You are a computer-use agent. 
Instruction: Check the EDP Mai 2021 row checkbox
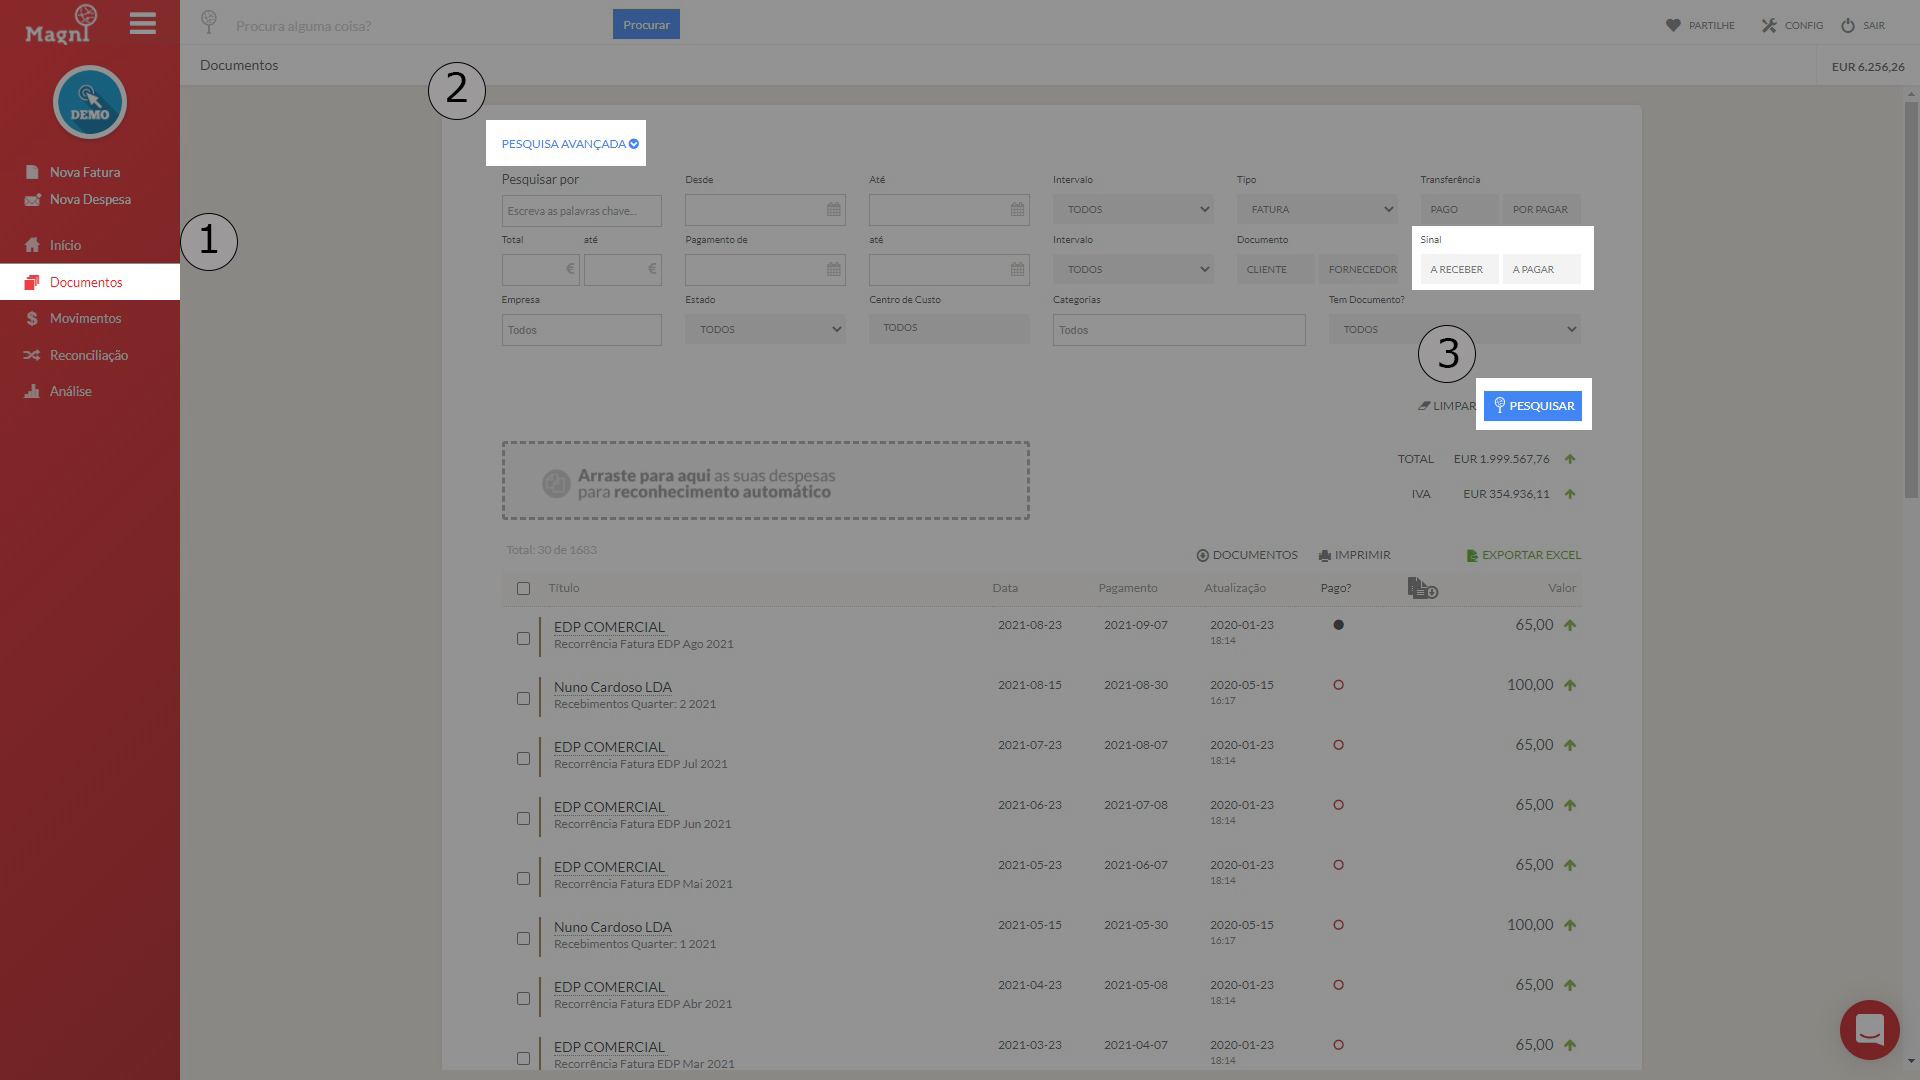point(523,879)
